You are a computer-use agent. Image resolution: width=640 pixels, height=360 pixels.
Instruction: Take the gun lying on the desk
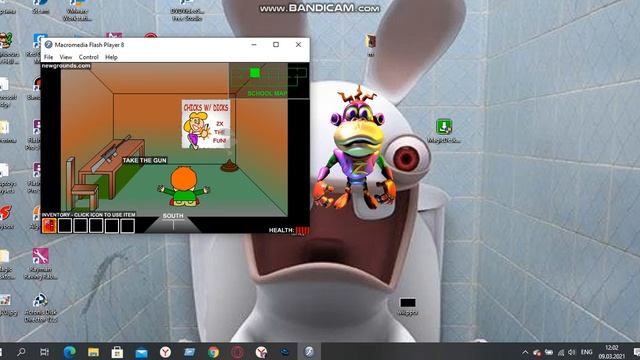coord(111,153)
